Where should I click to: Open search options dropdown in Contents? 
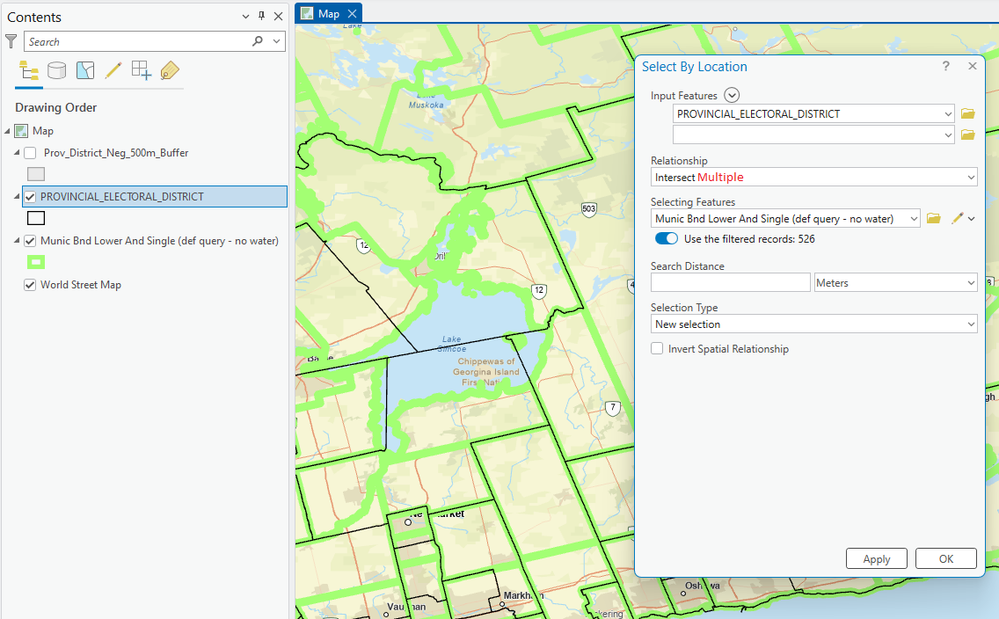(x=277, y=41)
